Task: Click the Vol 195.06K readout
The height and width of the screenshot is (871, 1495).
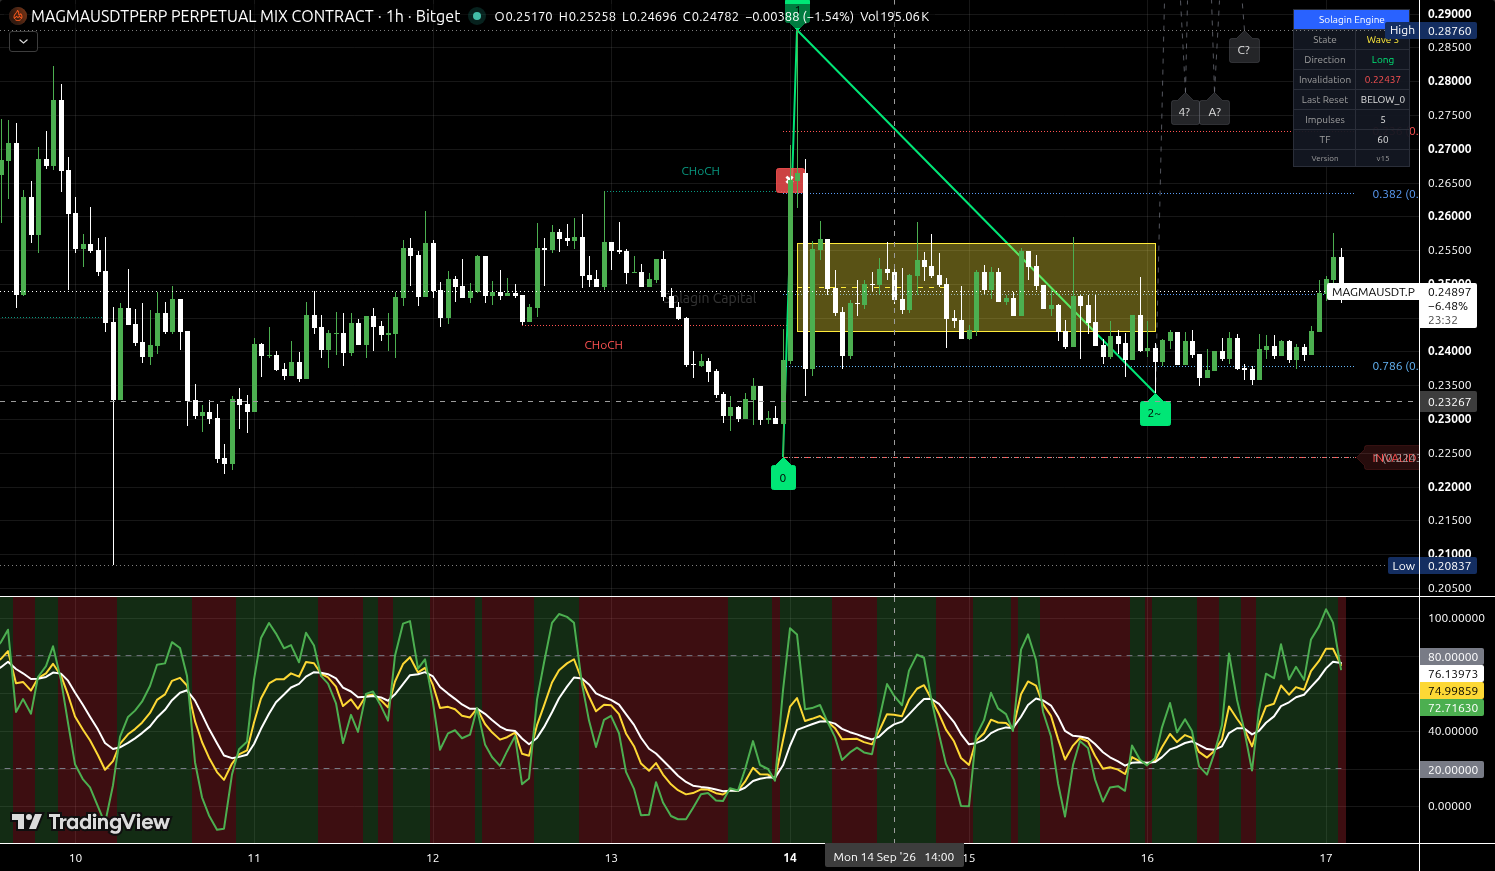Action: click(894, 16)
